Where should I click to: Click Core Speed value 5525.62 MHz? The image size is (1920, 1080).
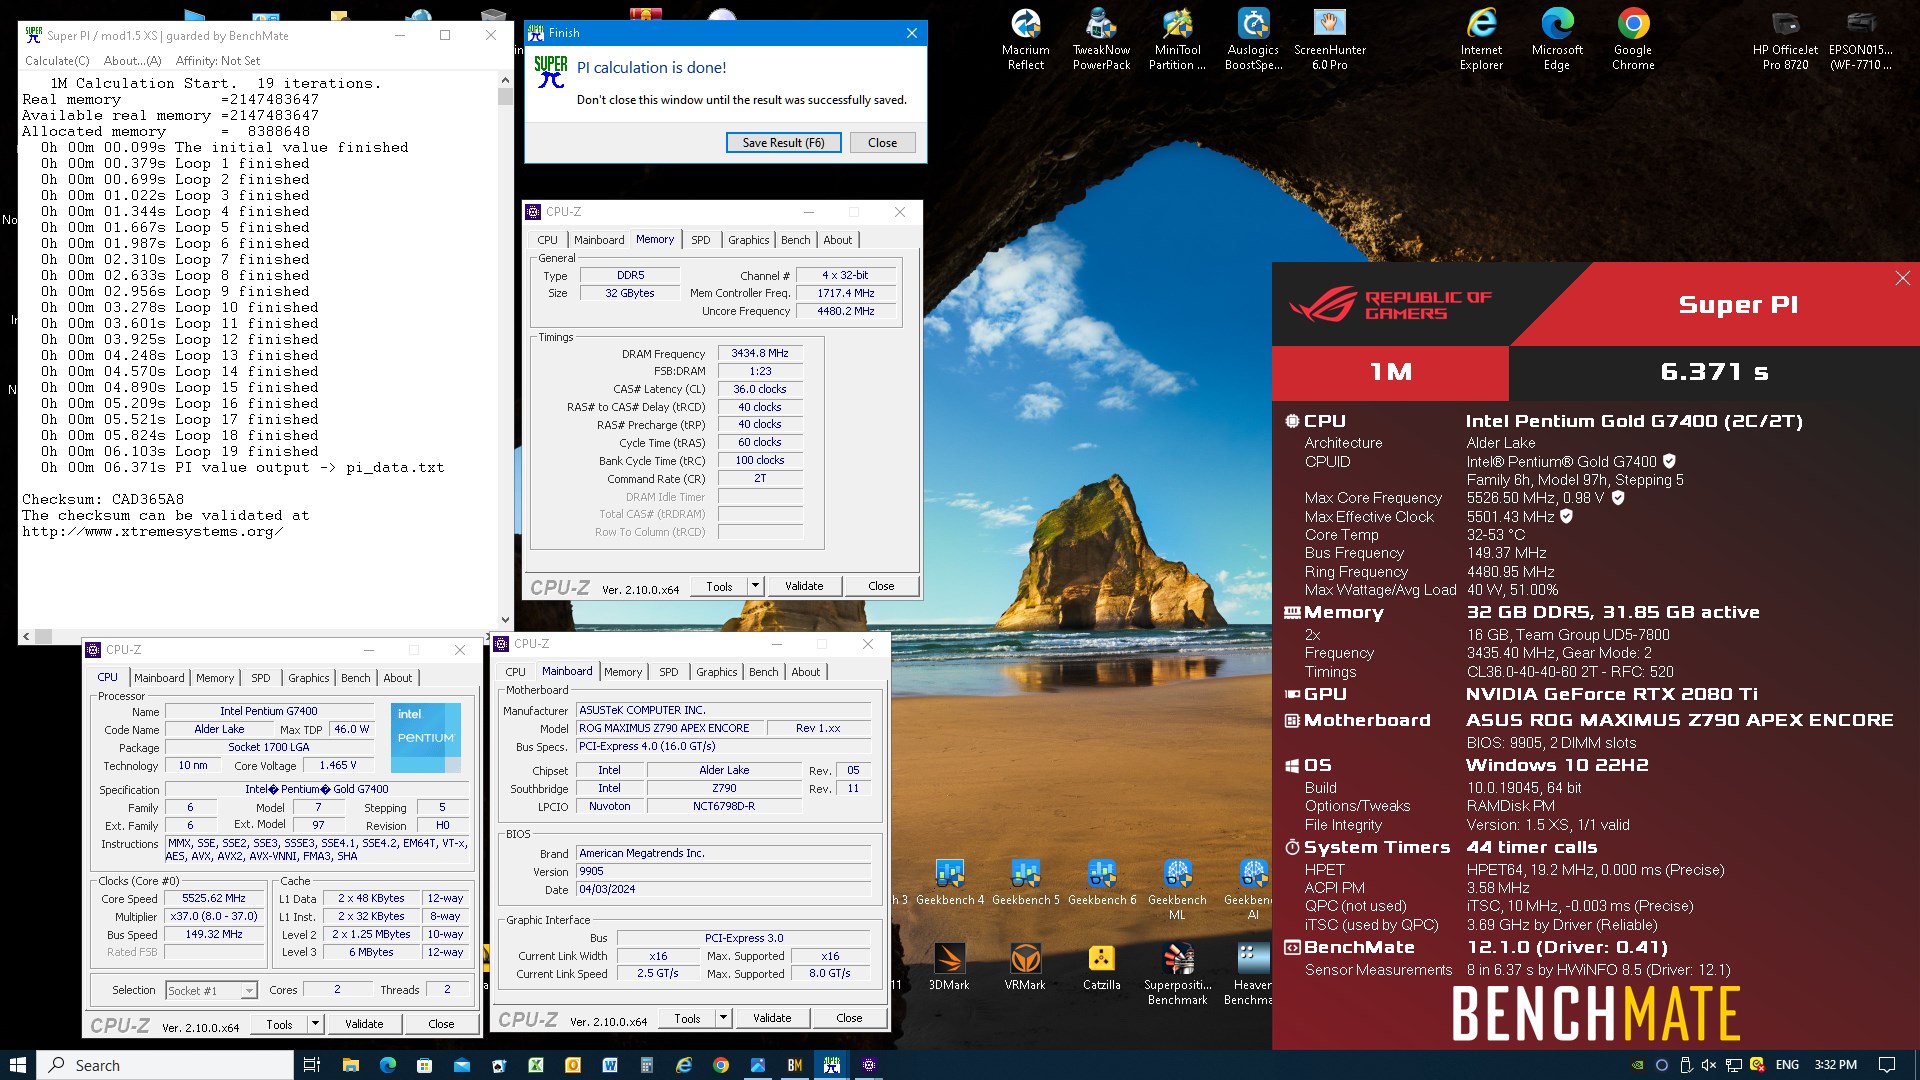214,898
